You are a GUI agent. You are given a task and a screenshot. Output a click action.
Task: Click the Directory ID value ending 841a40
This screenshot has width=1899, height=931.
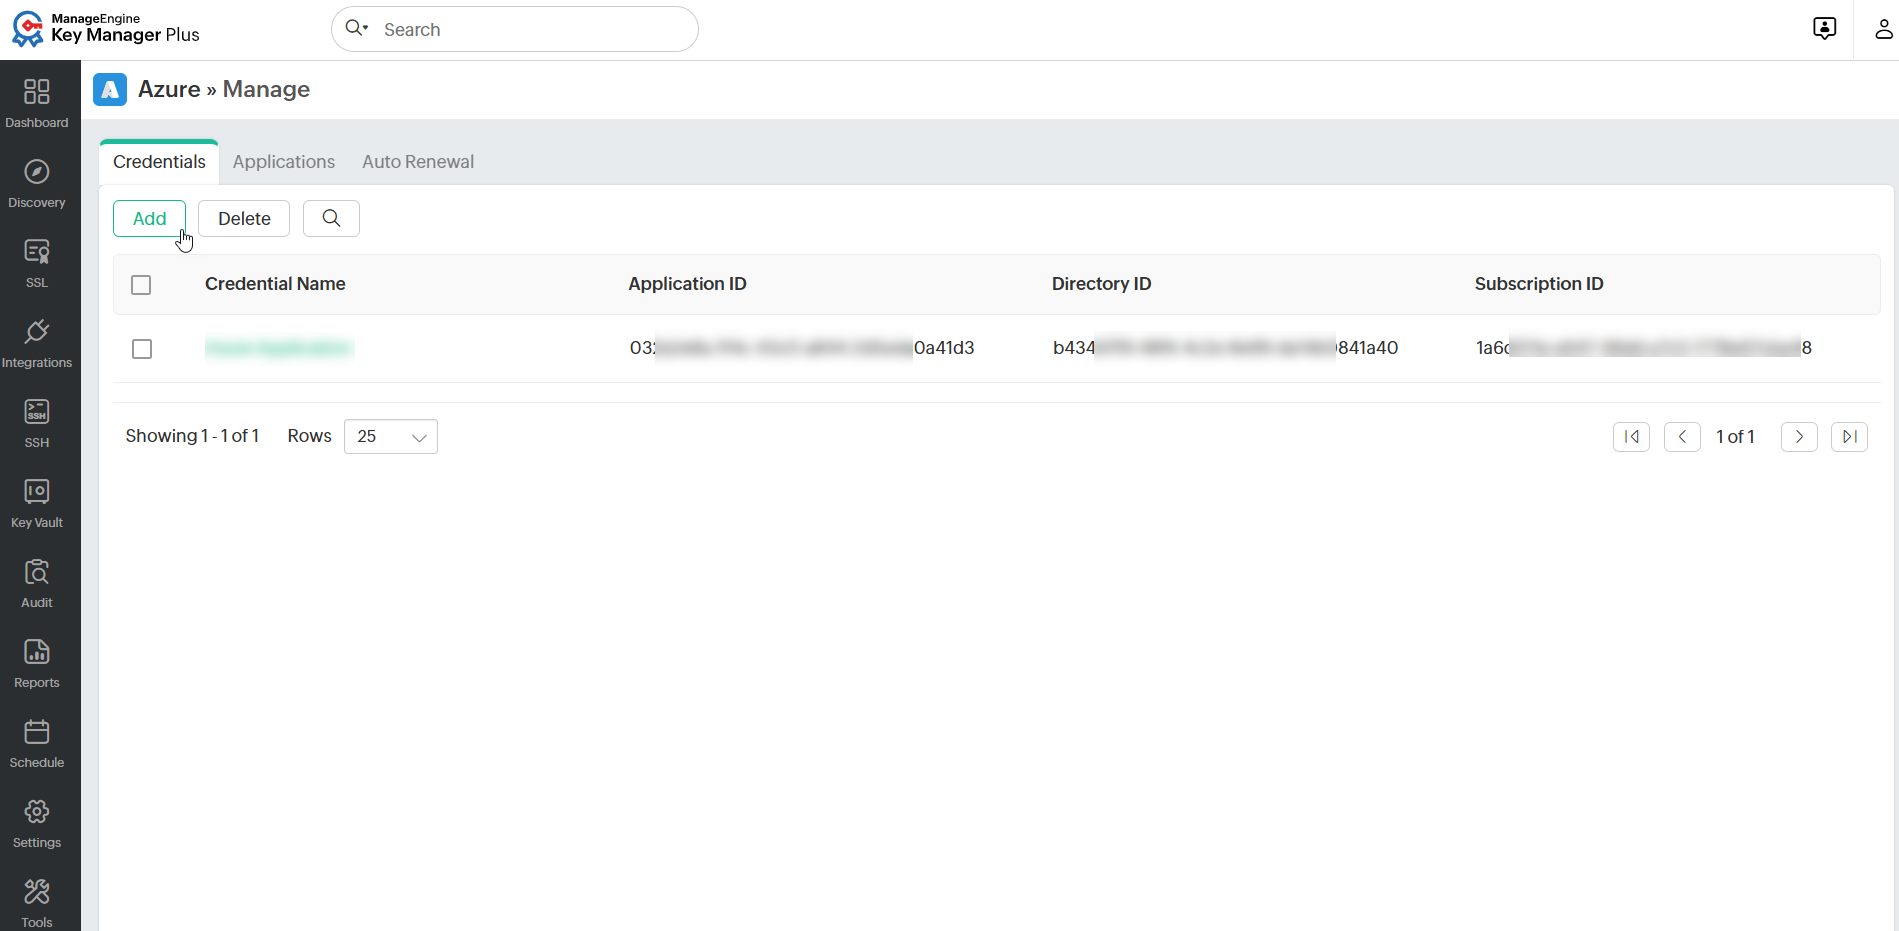[1225, 348]
